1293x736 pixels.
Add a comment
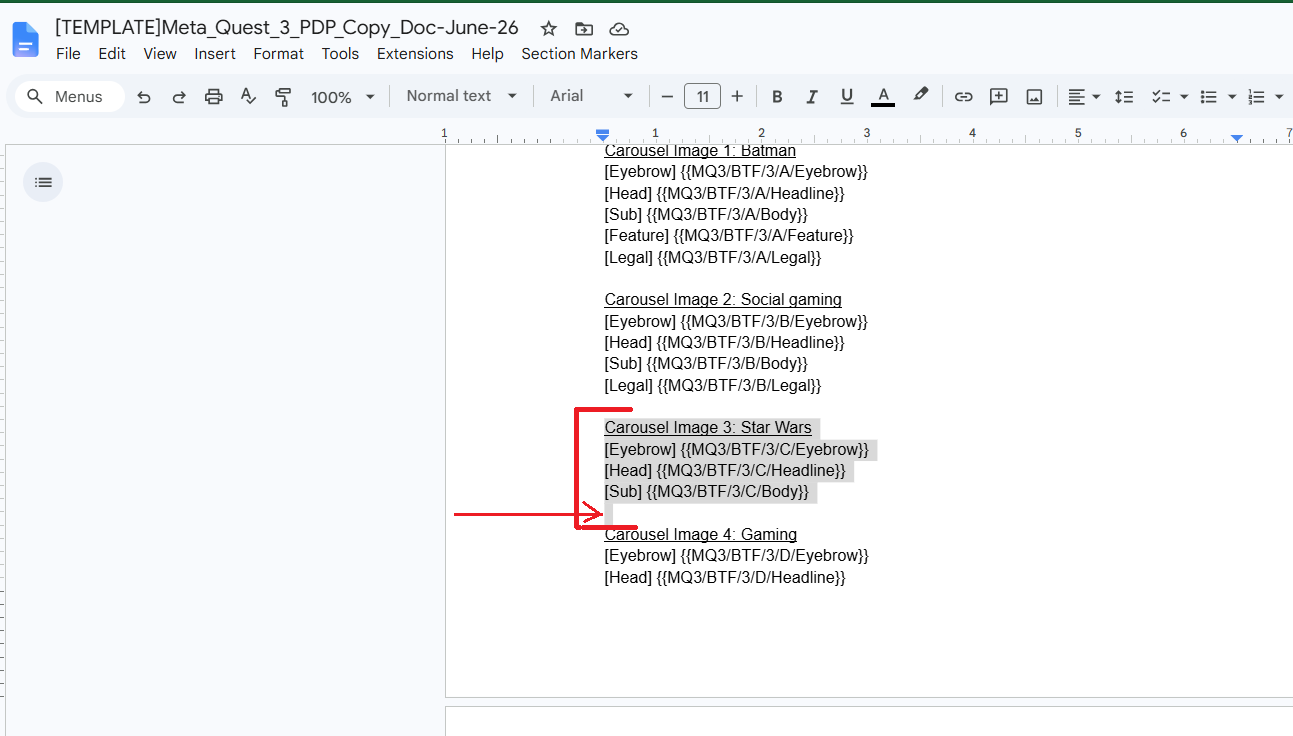pyautogui.click(x=998, y=97)
